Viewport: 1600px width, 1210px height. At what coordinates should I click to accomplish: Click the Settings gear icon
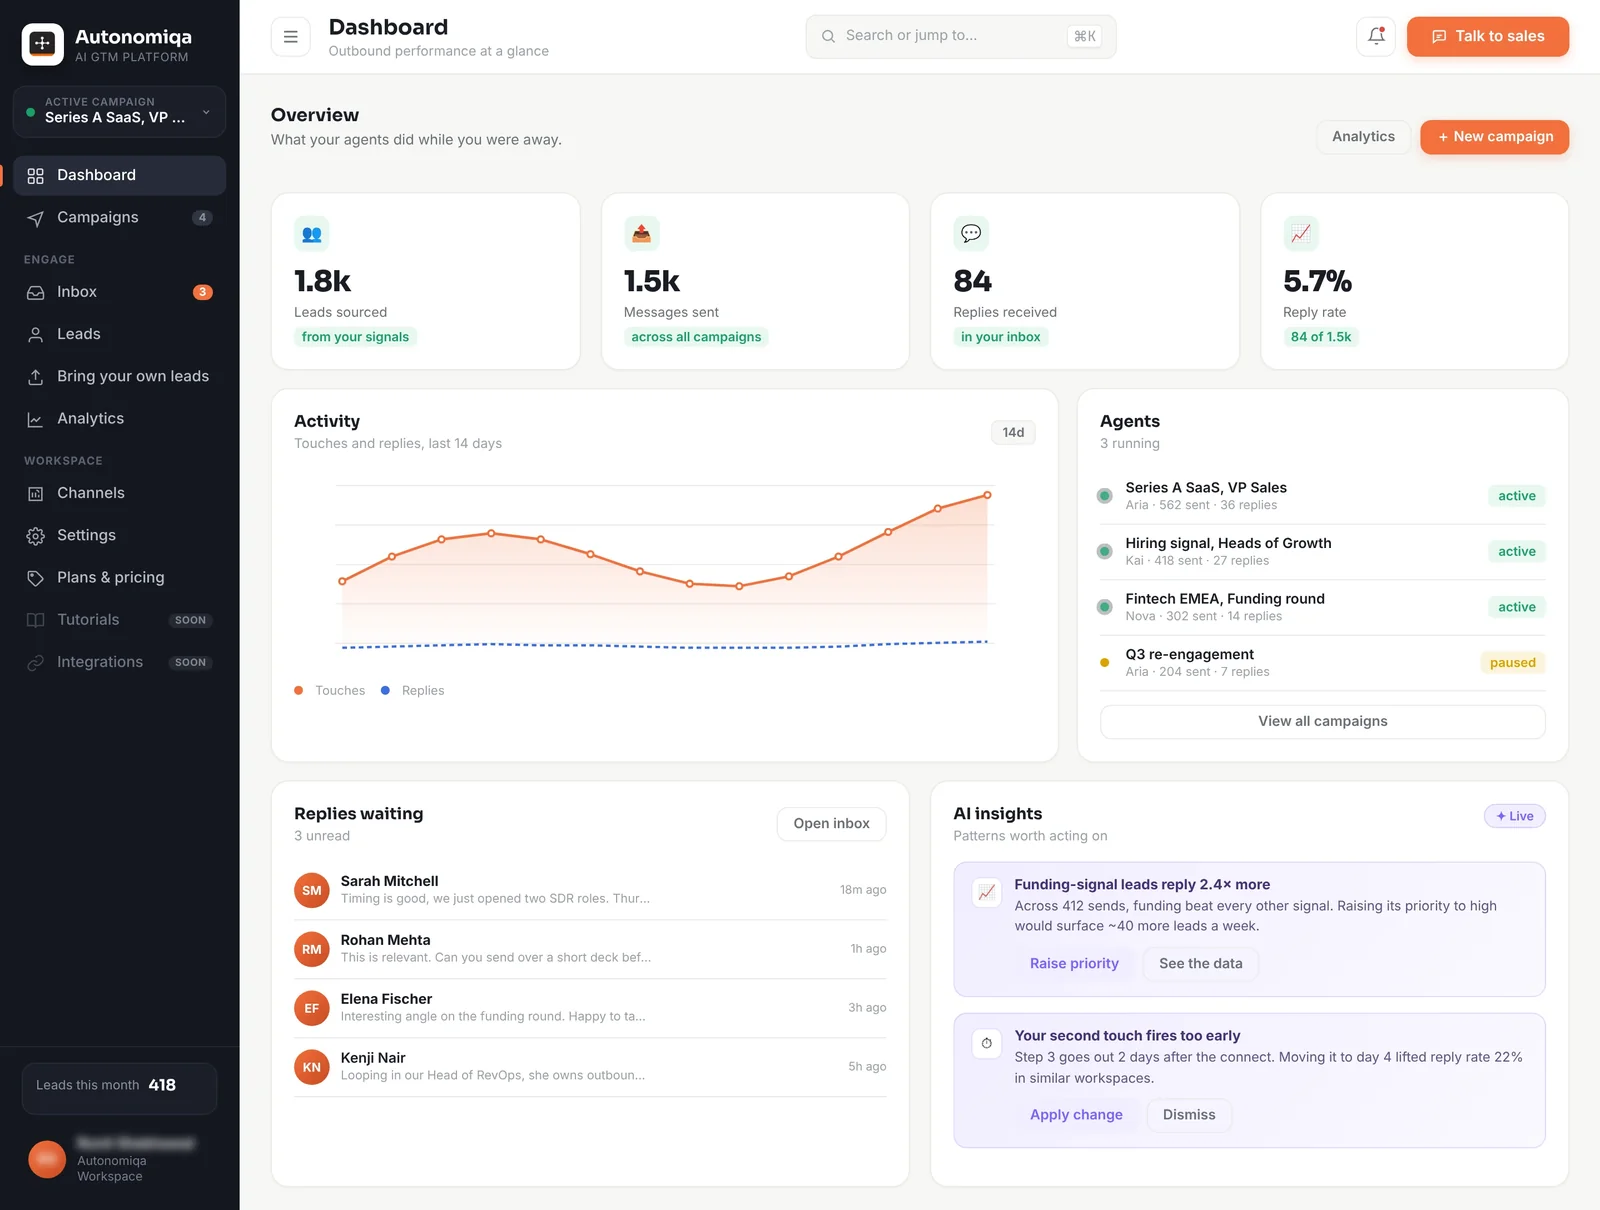pos(36,536)
